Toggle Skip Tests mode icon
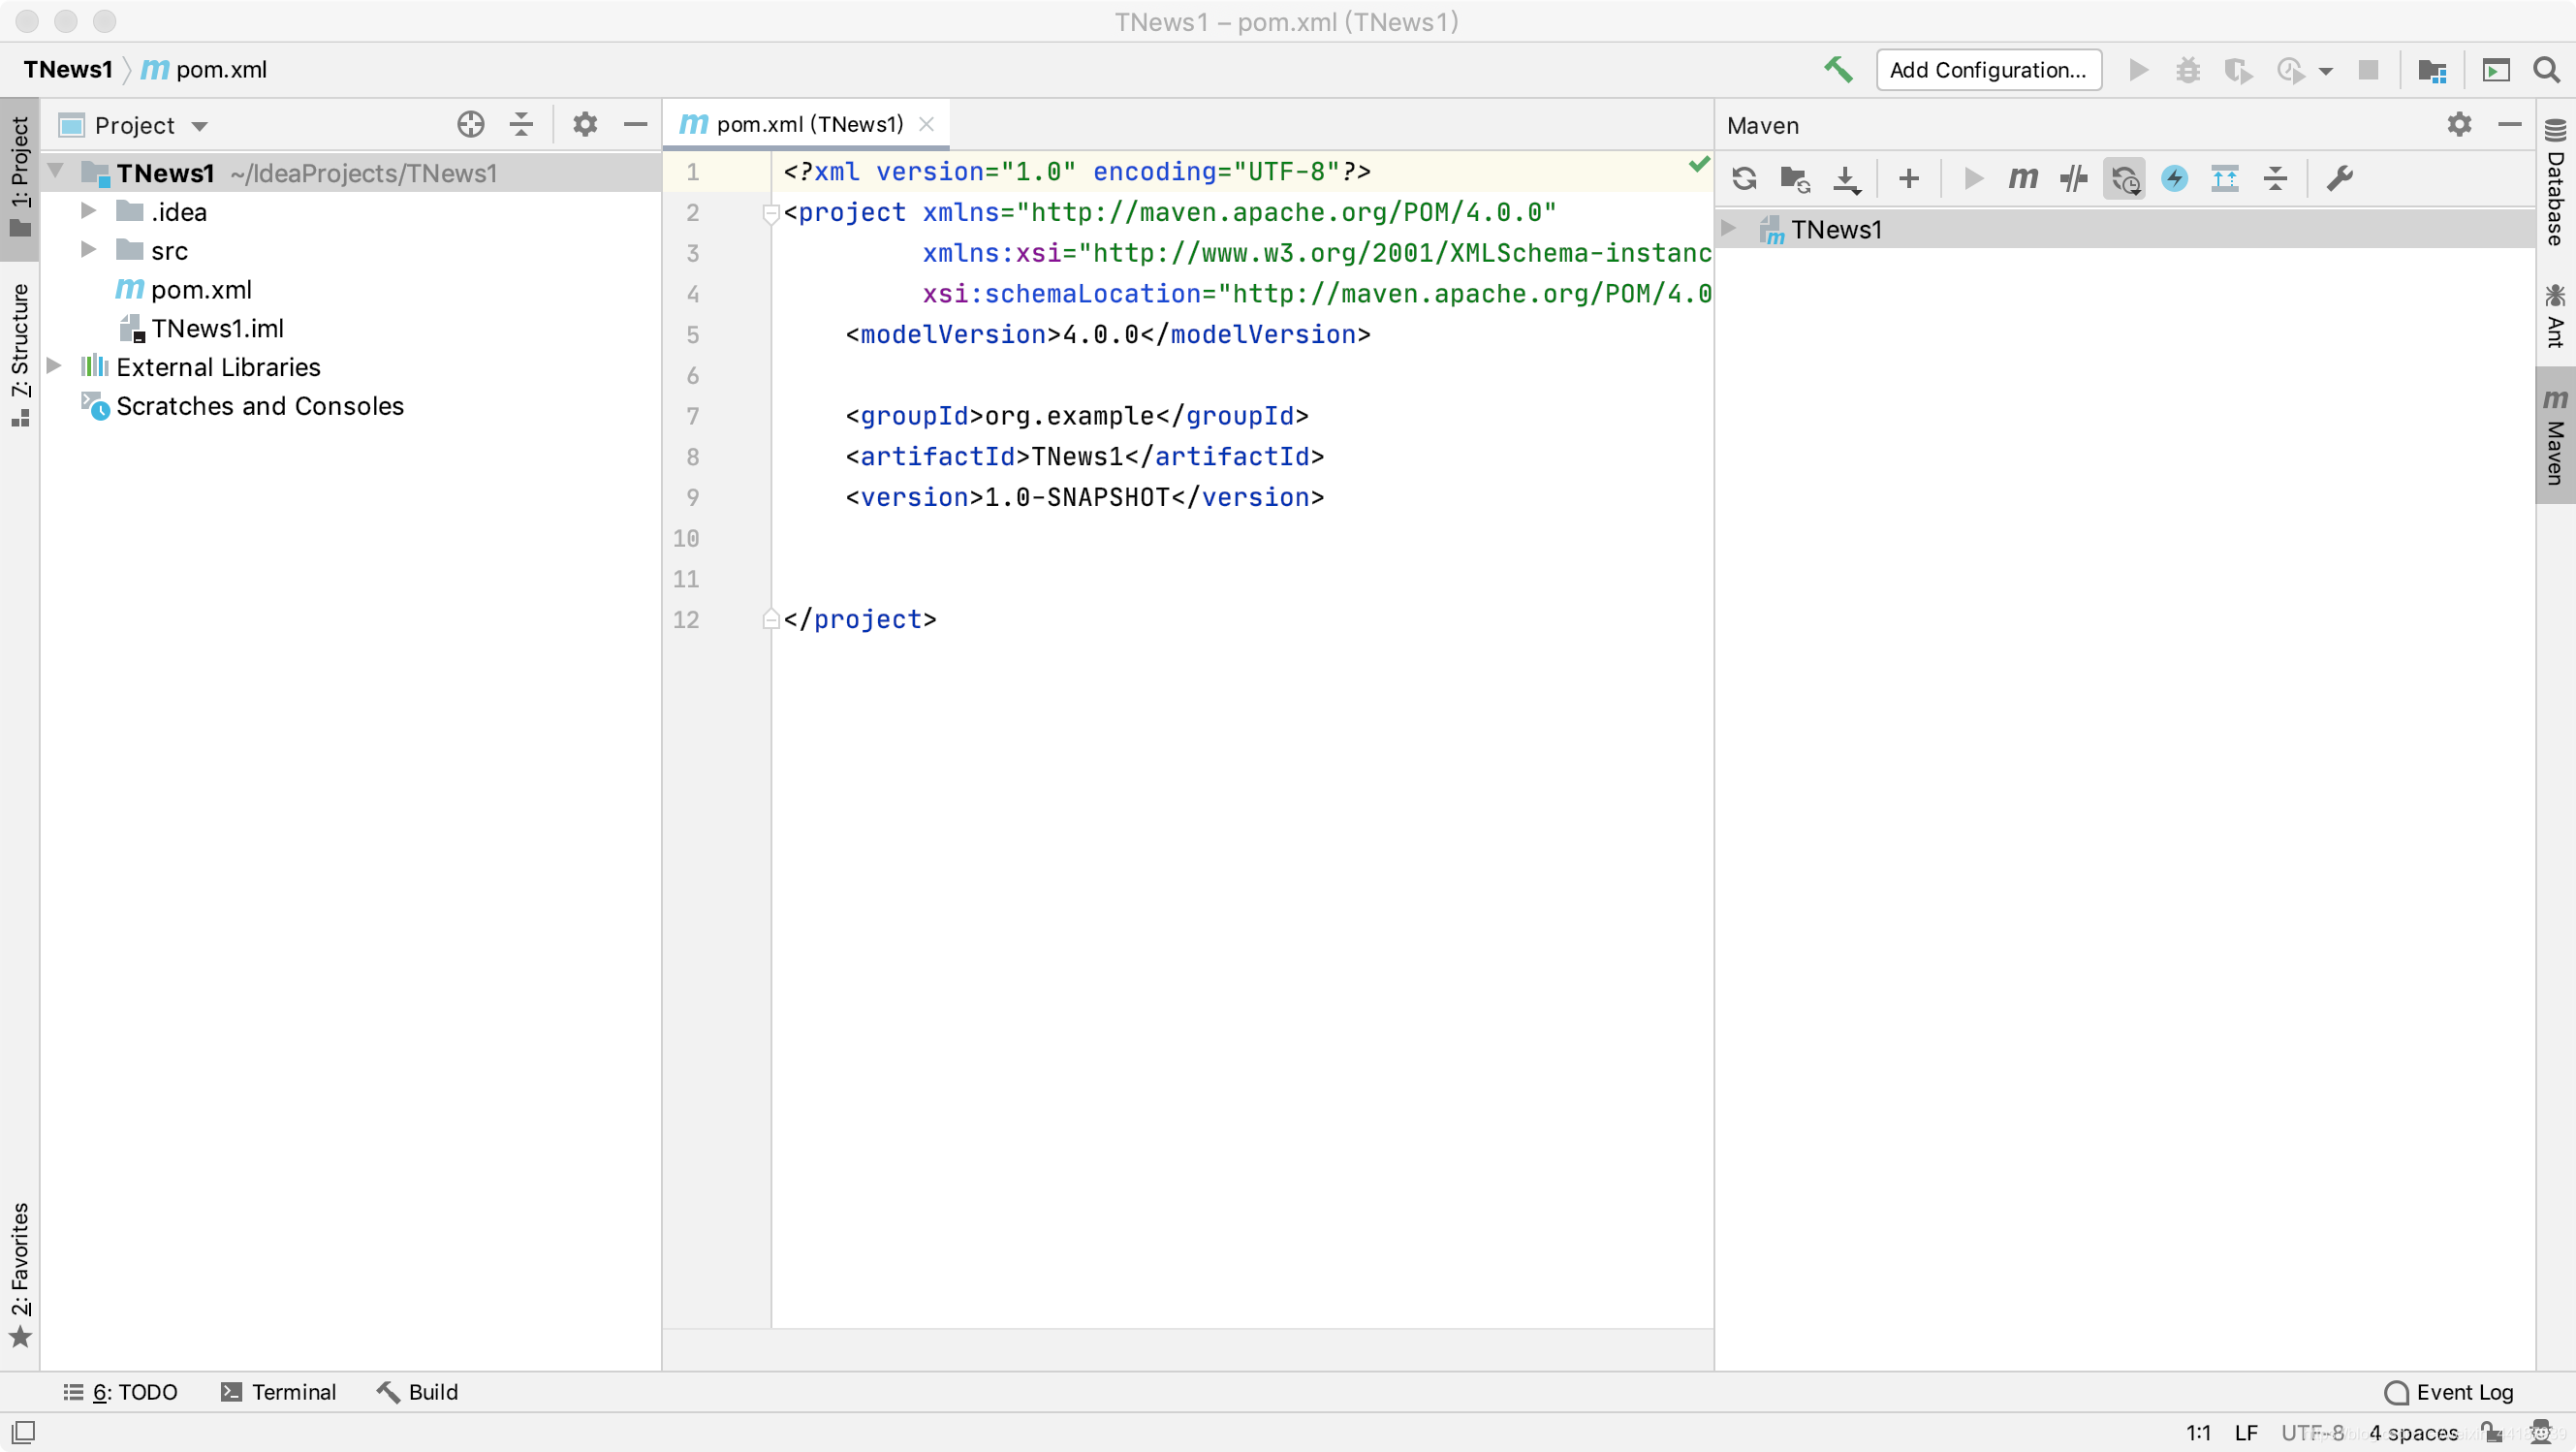 (x=2073, y=179)
